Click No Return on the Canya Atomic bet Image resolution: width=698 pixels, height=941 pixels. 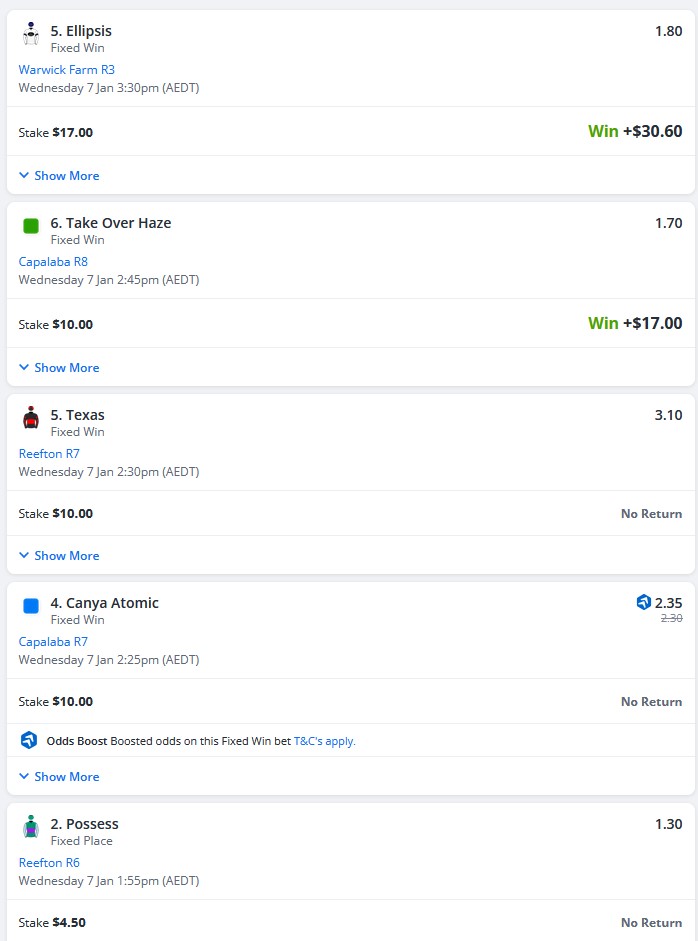tap(651, 702)
